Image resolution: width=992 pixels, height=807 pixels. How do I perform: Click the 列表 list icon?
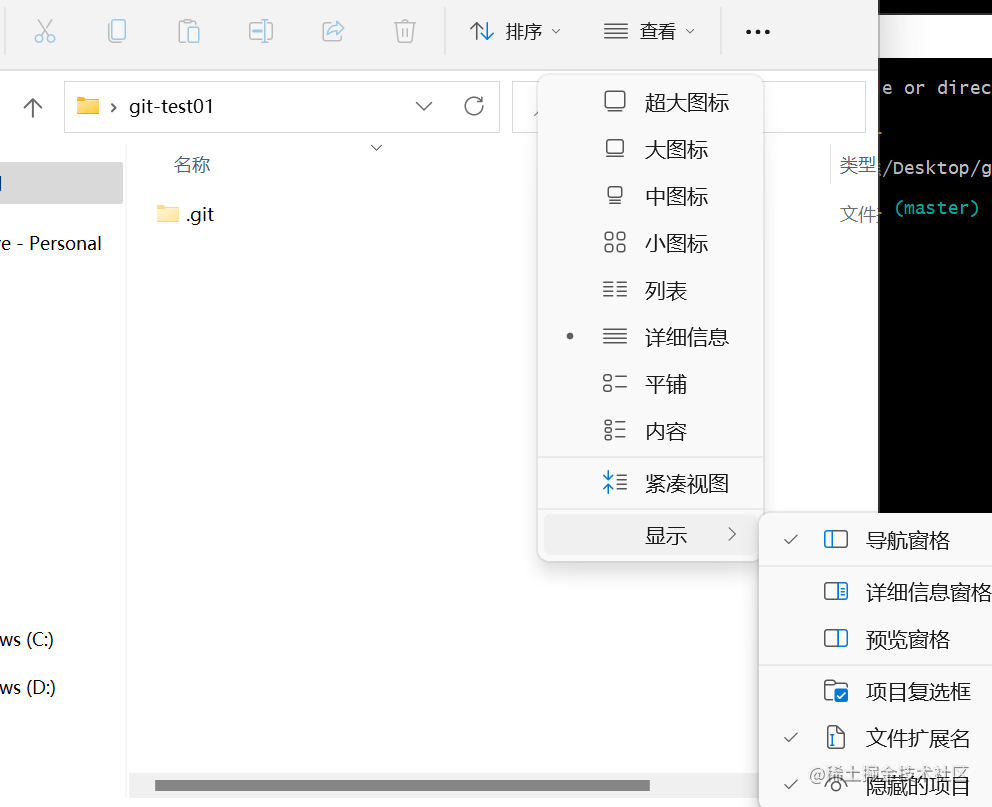[615, 290]
